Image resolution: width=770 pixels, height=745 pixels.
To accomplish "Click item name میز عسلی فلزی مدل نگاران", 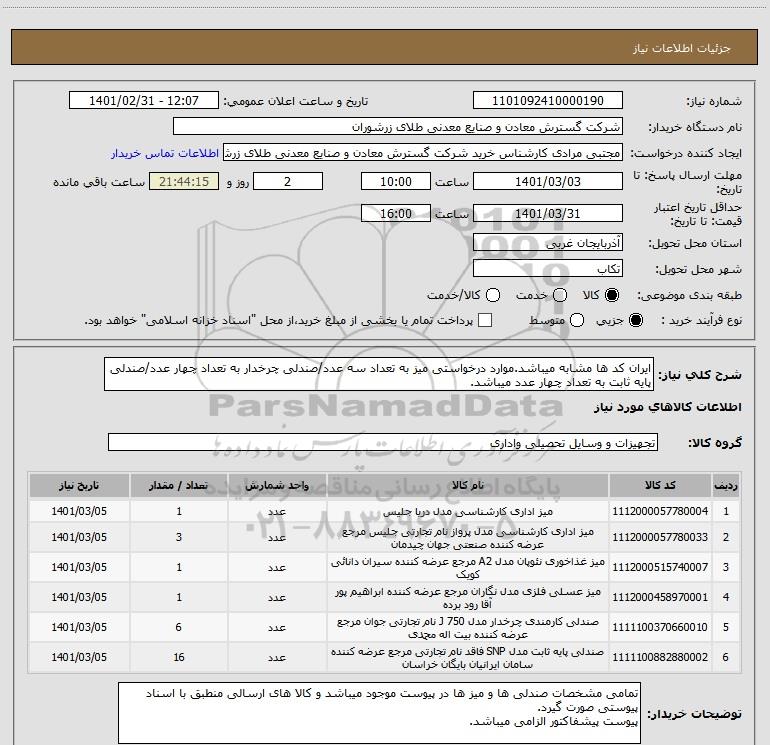I will coord(468,598).
